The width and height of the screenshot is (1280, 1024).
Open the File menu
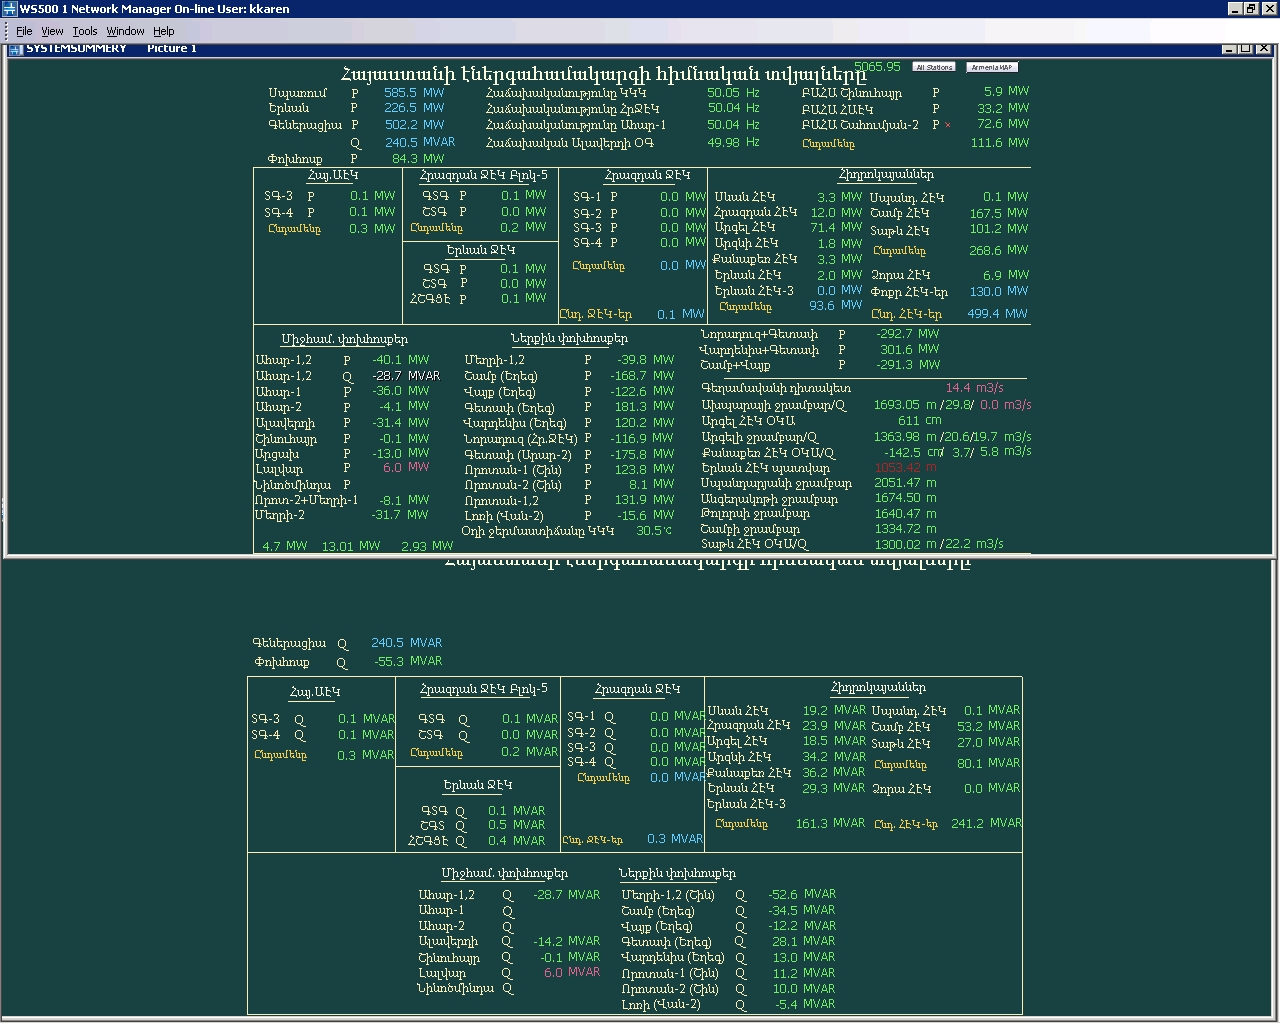pyautogui.click(x=24, y=31)
